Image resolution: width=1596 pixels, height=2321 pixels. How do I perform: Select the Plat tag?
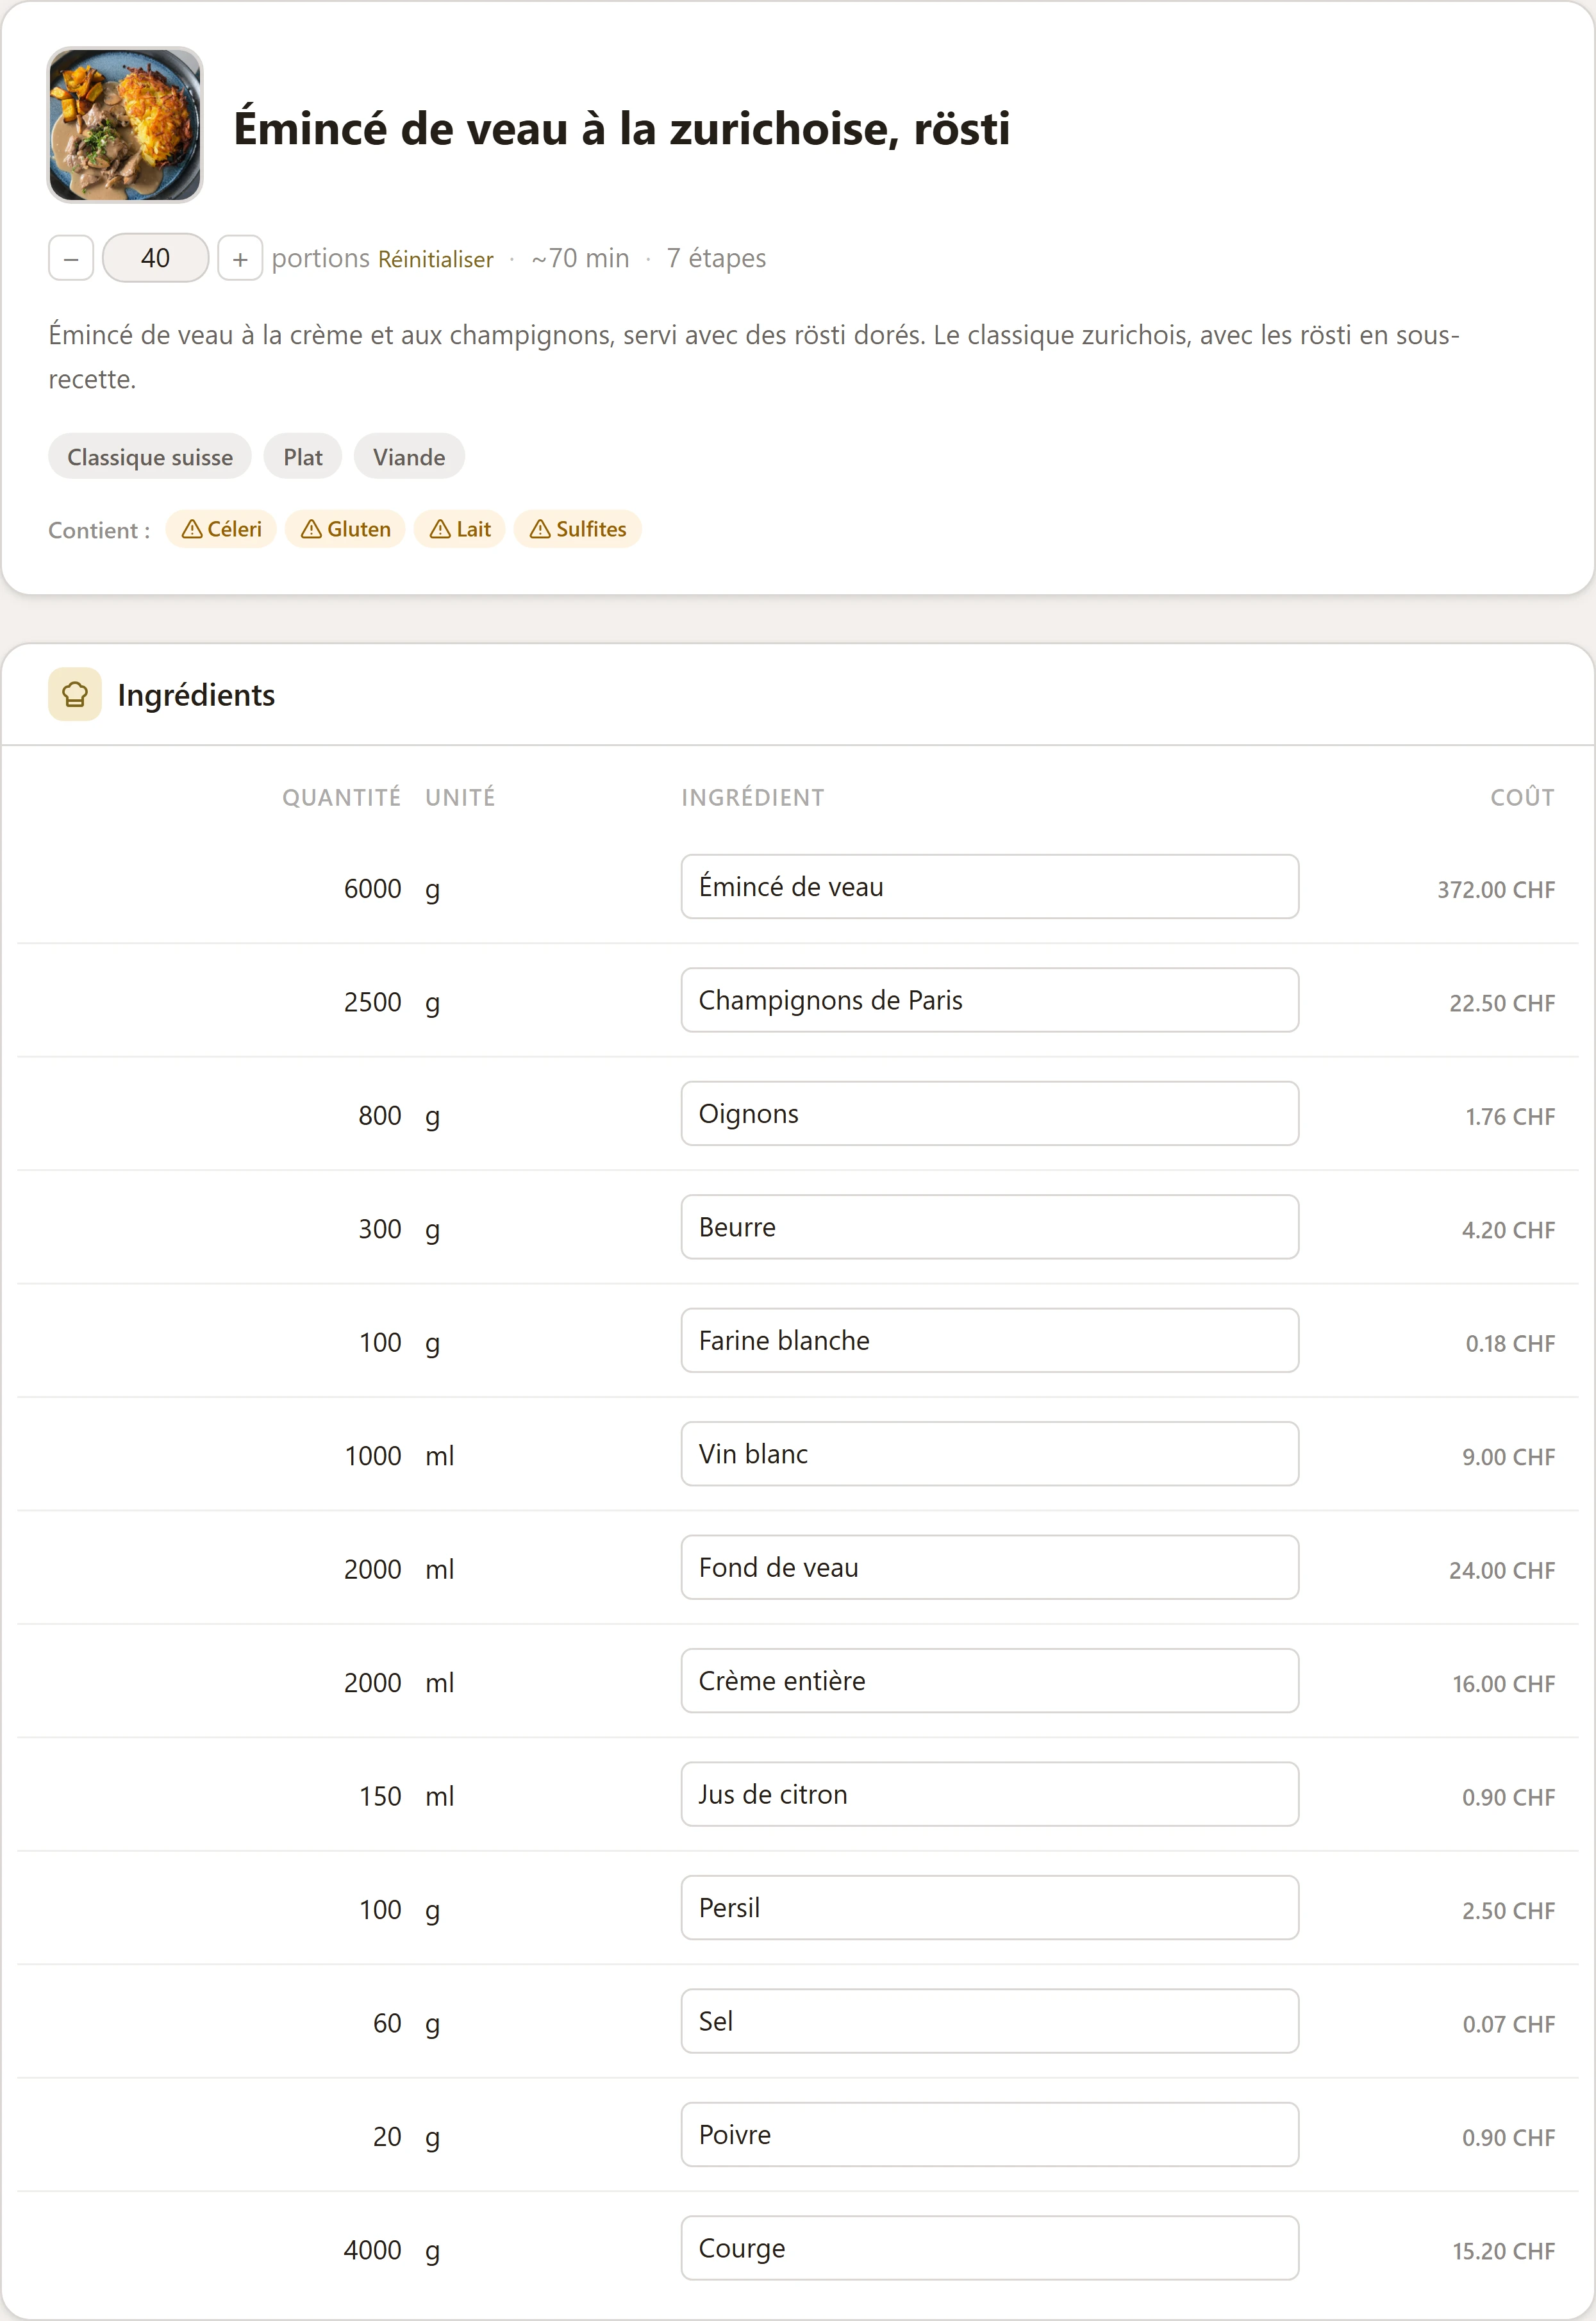(303, 457)
